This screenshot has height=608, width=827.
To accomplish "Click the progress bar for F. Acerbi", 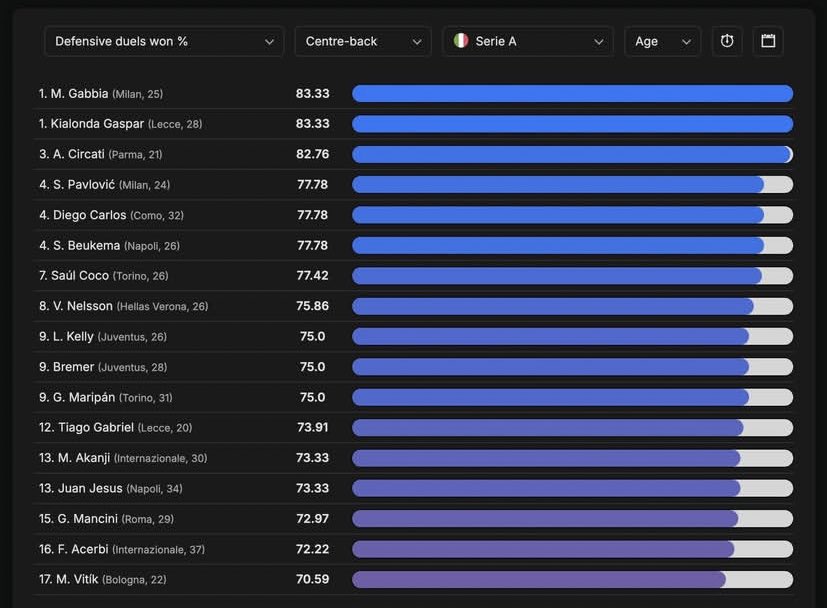I will [x=572, y=549].
